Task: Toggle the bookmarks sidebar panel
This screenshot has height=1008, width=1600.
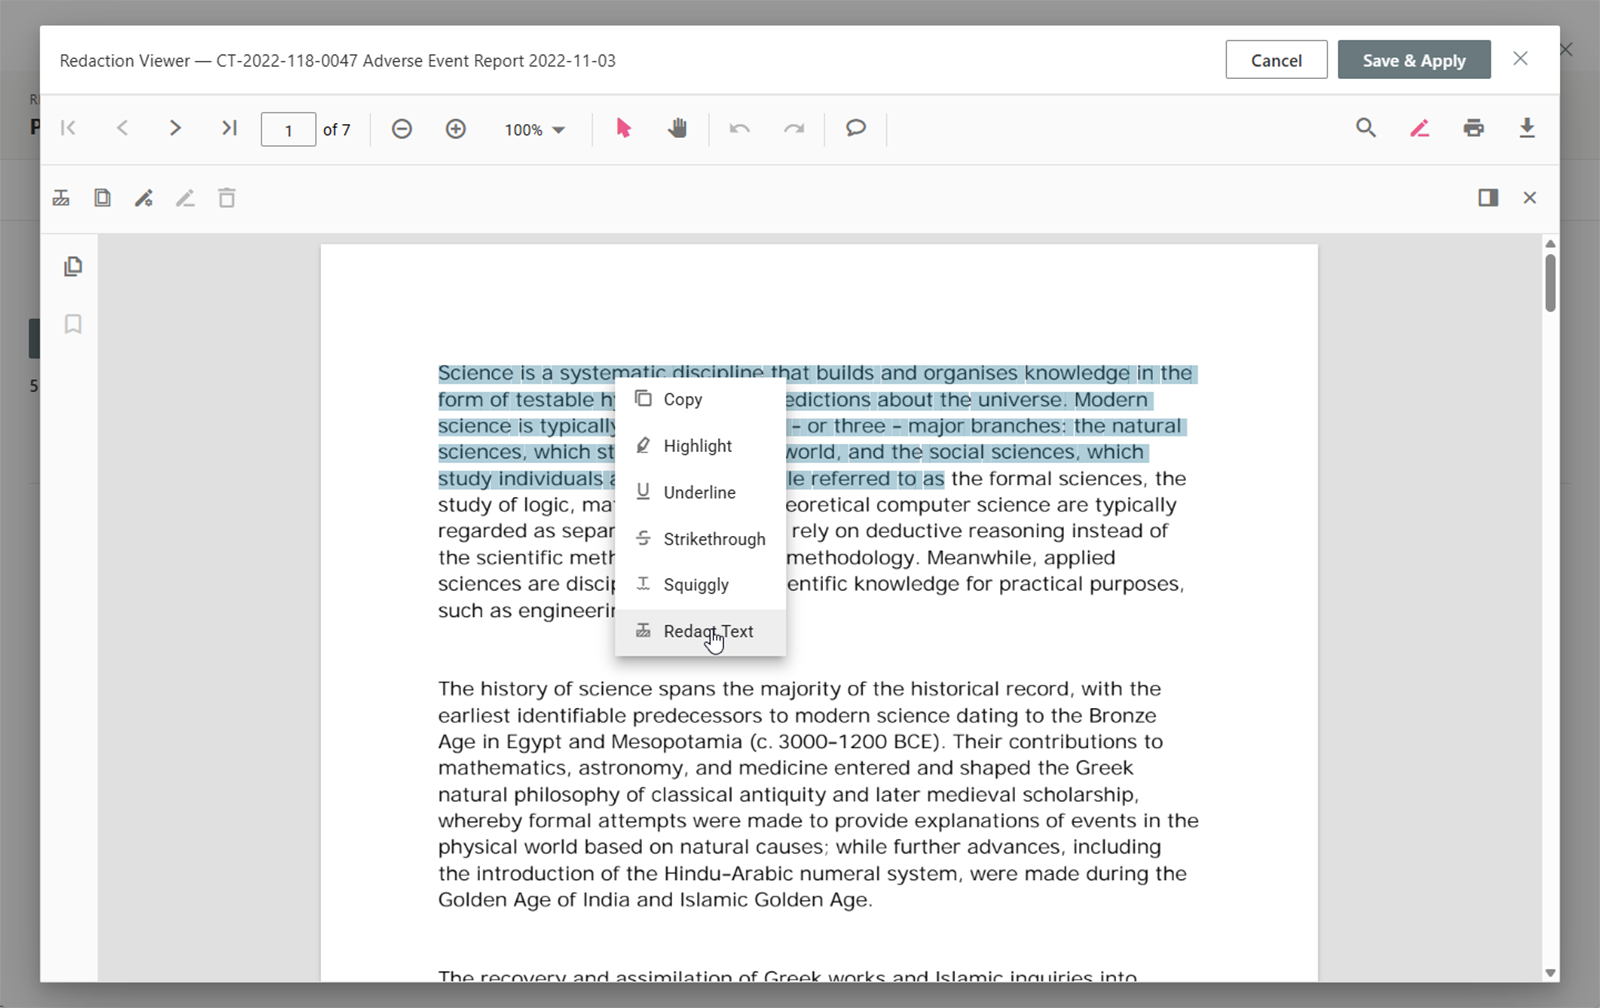Action: pyautogui.click(x=73, y=324)
